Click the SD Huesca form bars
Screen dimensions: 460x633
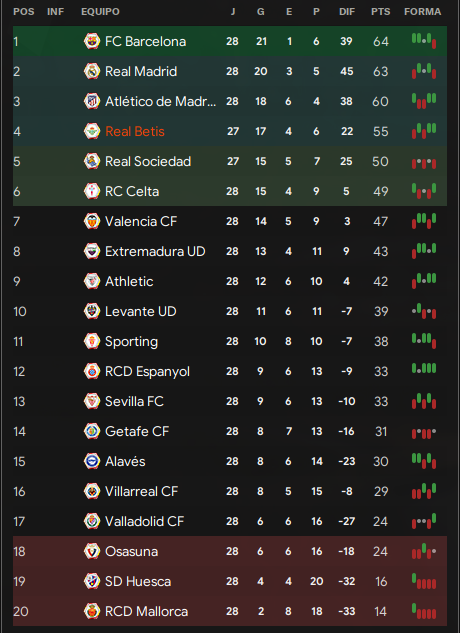[x=424, y=581]
